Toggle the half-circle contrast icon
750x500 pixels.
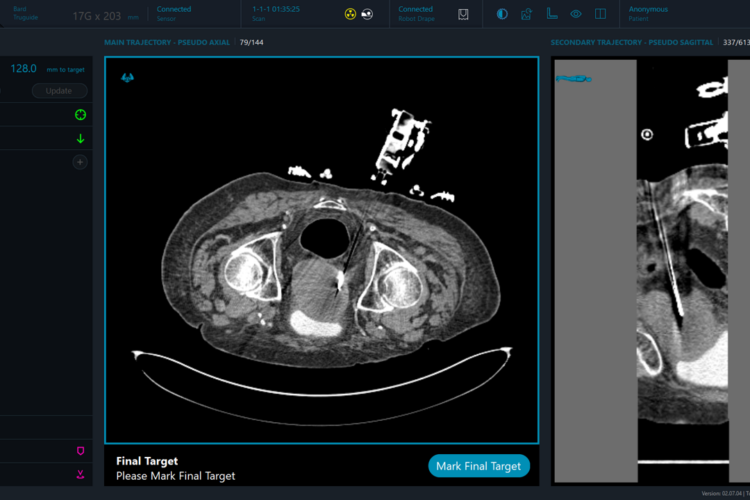click(502, 14)
